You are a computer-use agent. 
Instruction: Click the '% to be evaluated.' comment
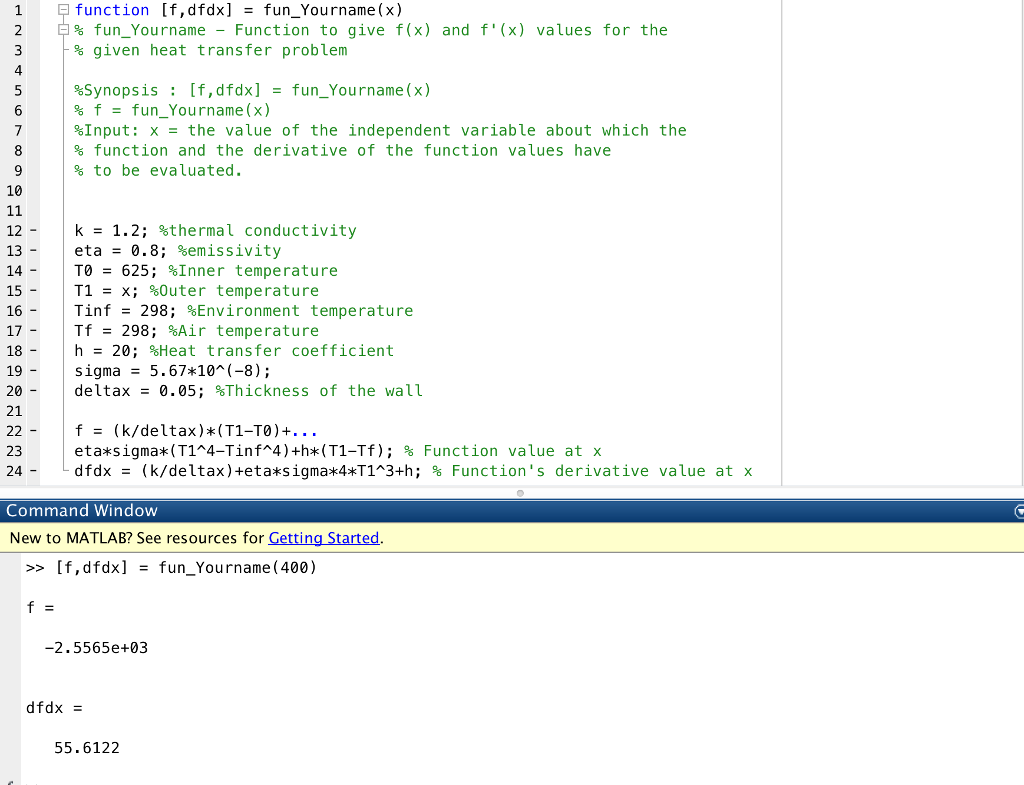click(158, 170)
